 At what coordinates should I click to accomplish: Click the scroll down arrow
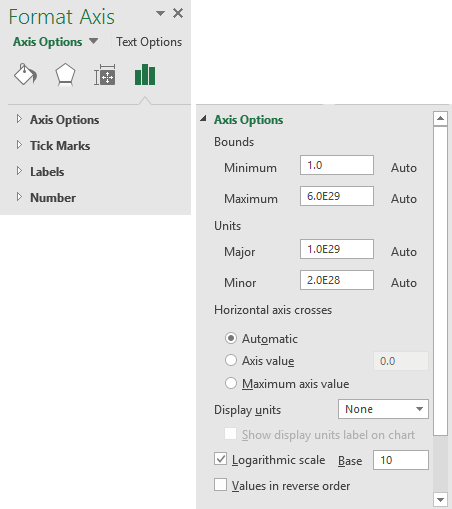pos(440,500)
